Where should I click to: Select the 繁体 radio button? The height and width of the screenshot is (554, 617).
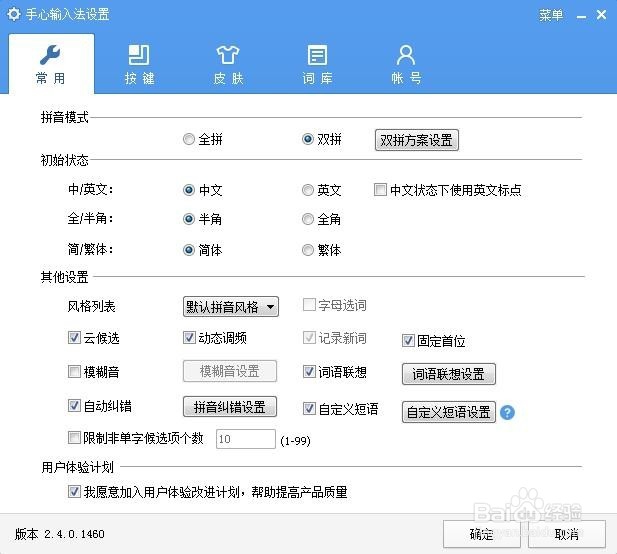308,250
